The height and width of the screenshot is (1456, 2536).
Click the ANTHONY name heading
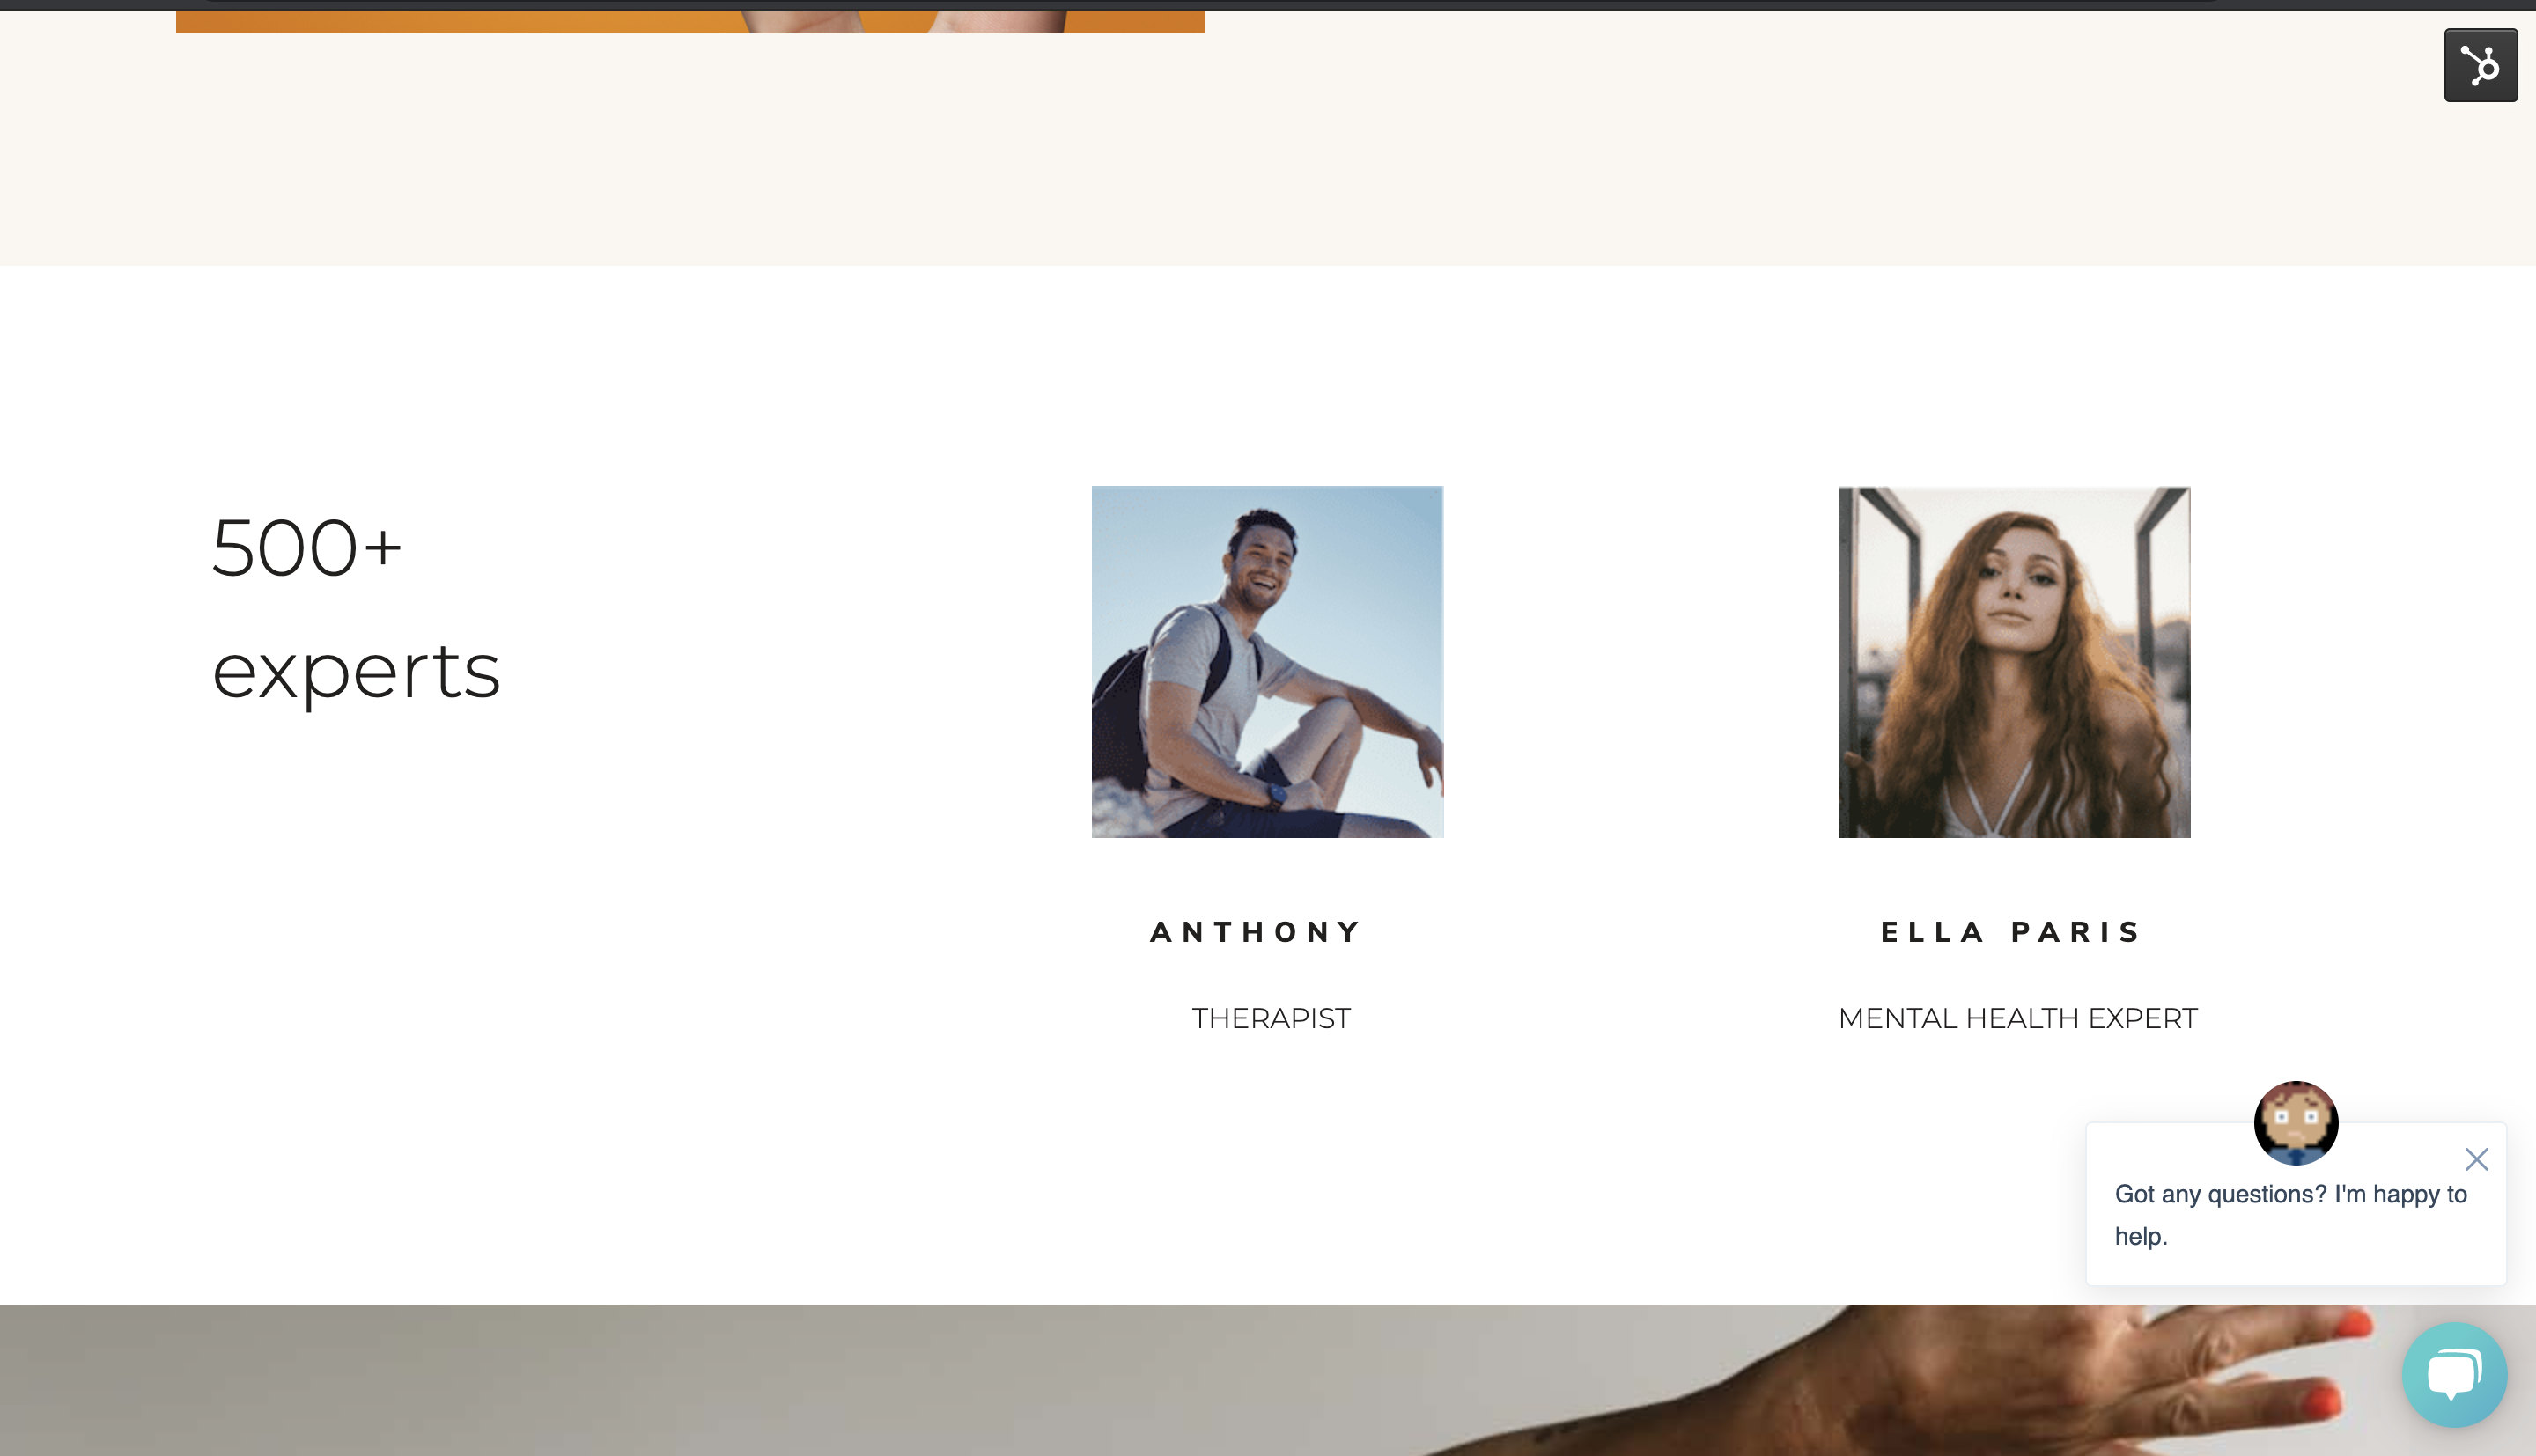click(x=1256, y=932)
